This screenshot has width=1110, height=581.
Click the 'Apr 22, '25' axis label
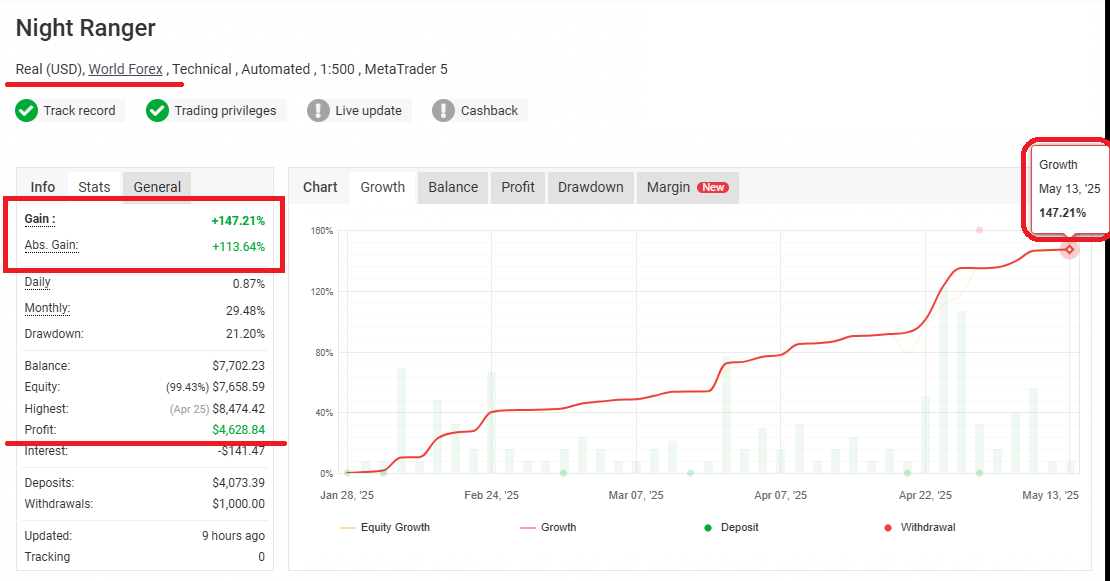coord(925,495)
